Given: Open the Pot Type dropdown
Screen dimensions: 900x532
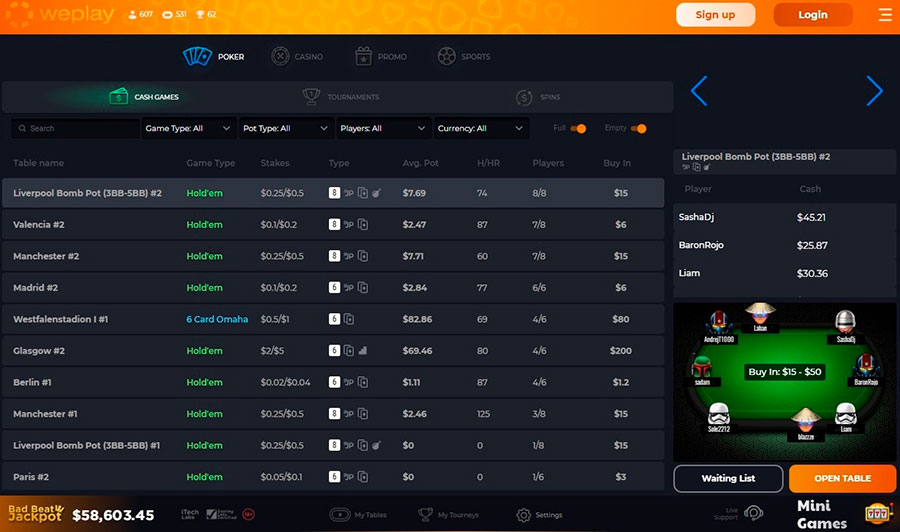Looking at the screenshot, I should [285, 129].
